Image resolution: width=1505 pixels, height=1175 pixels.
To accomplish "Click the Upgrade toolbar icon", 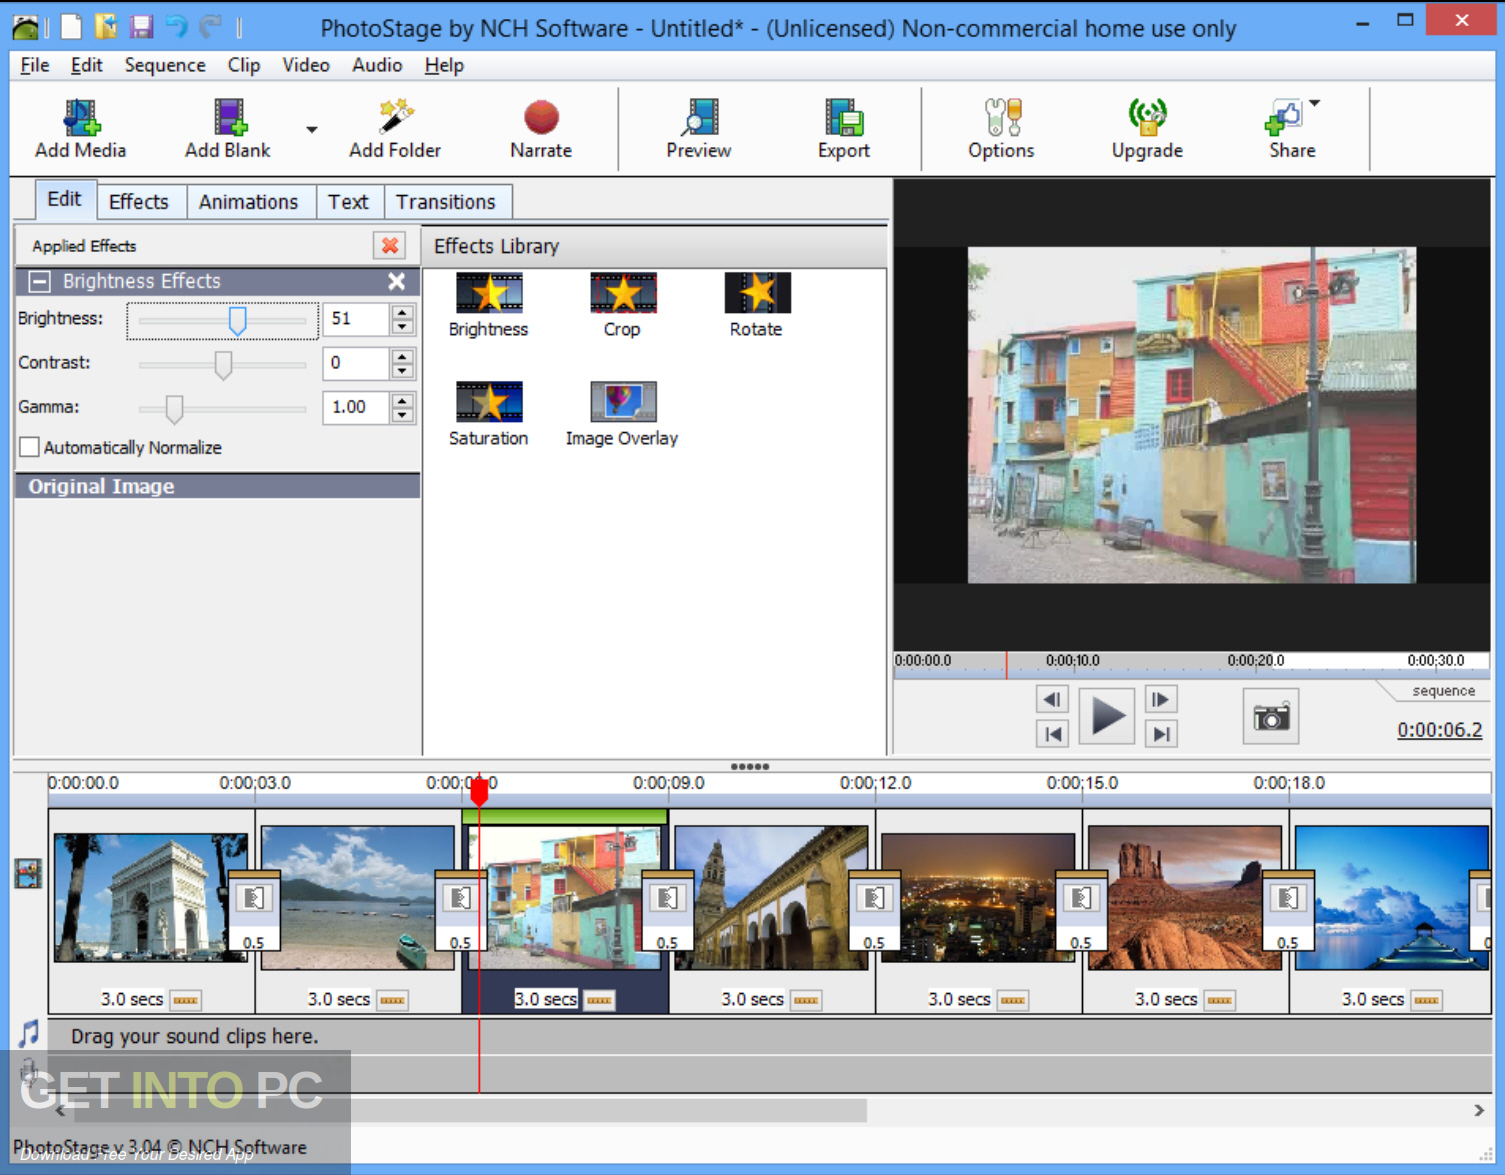I will [x=1147, y=118].
